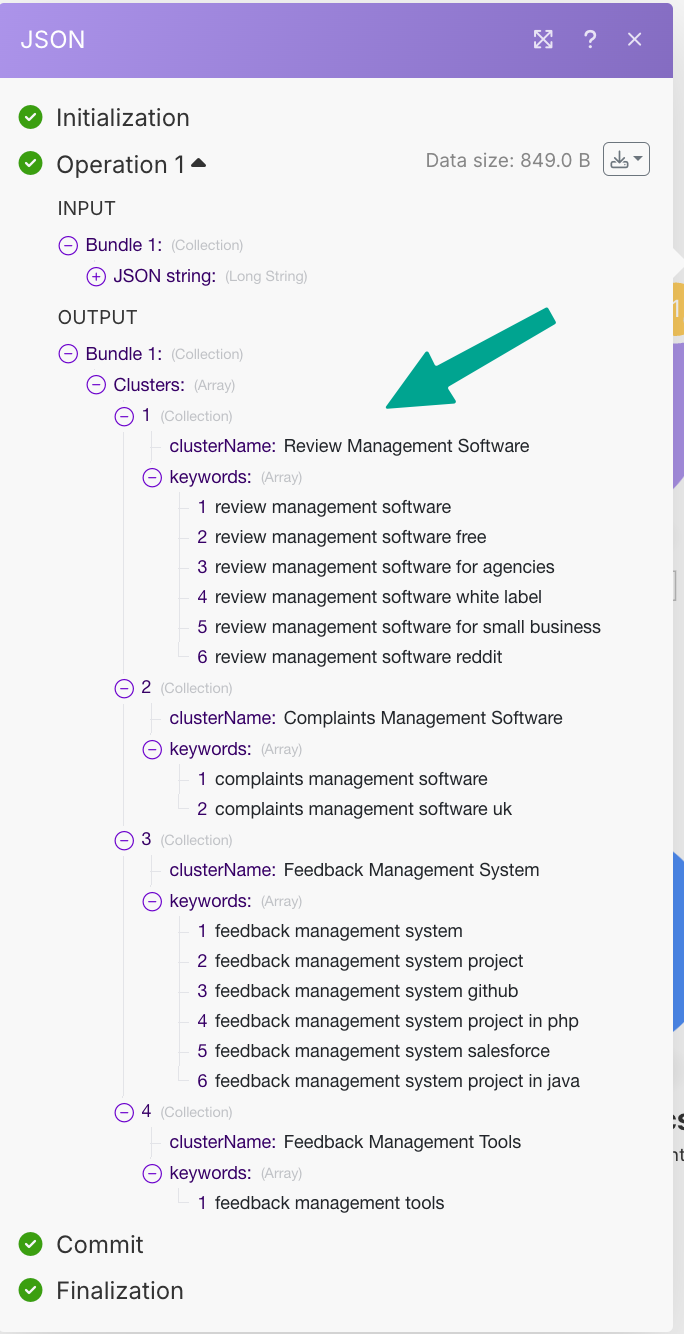The height and width of the screenshot is (1334, 684).
Task: Open the download output bundles dropdown
Action: [x=626, y=160]
